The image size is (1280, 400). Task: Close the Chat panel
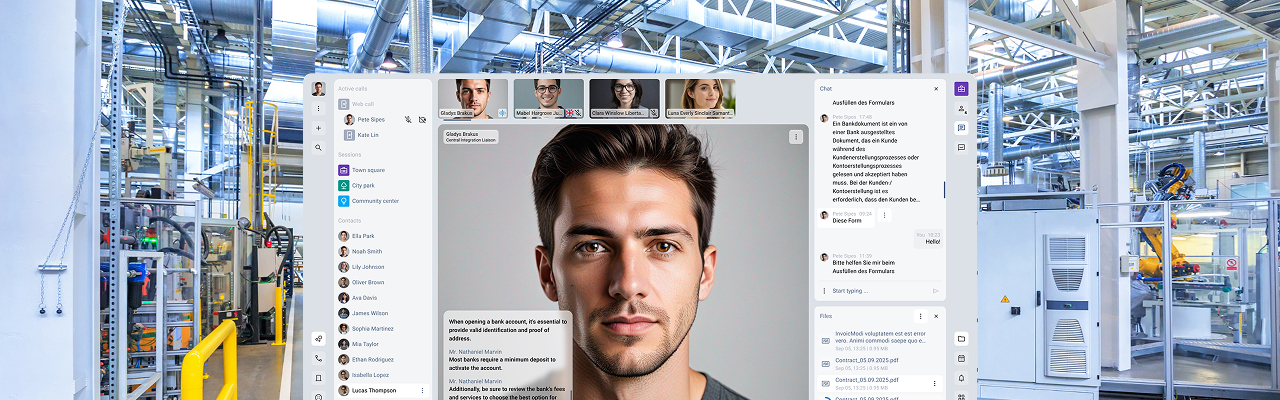pyautogui.click(x=936, y=89)
